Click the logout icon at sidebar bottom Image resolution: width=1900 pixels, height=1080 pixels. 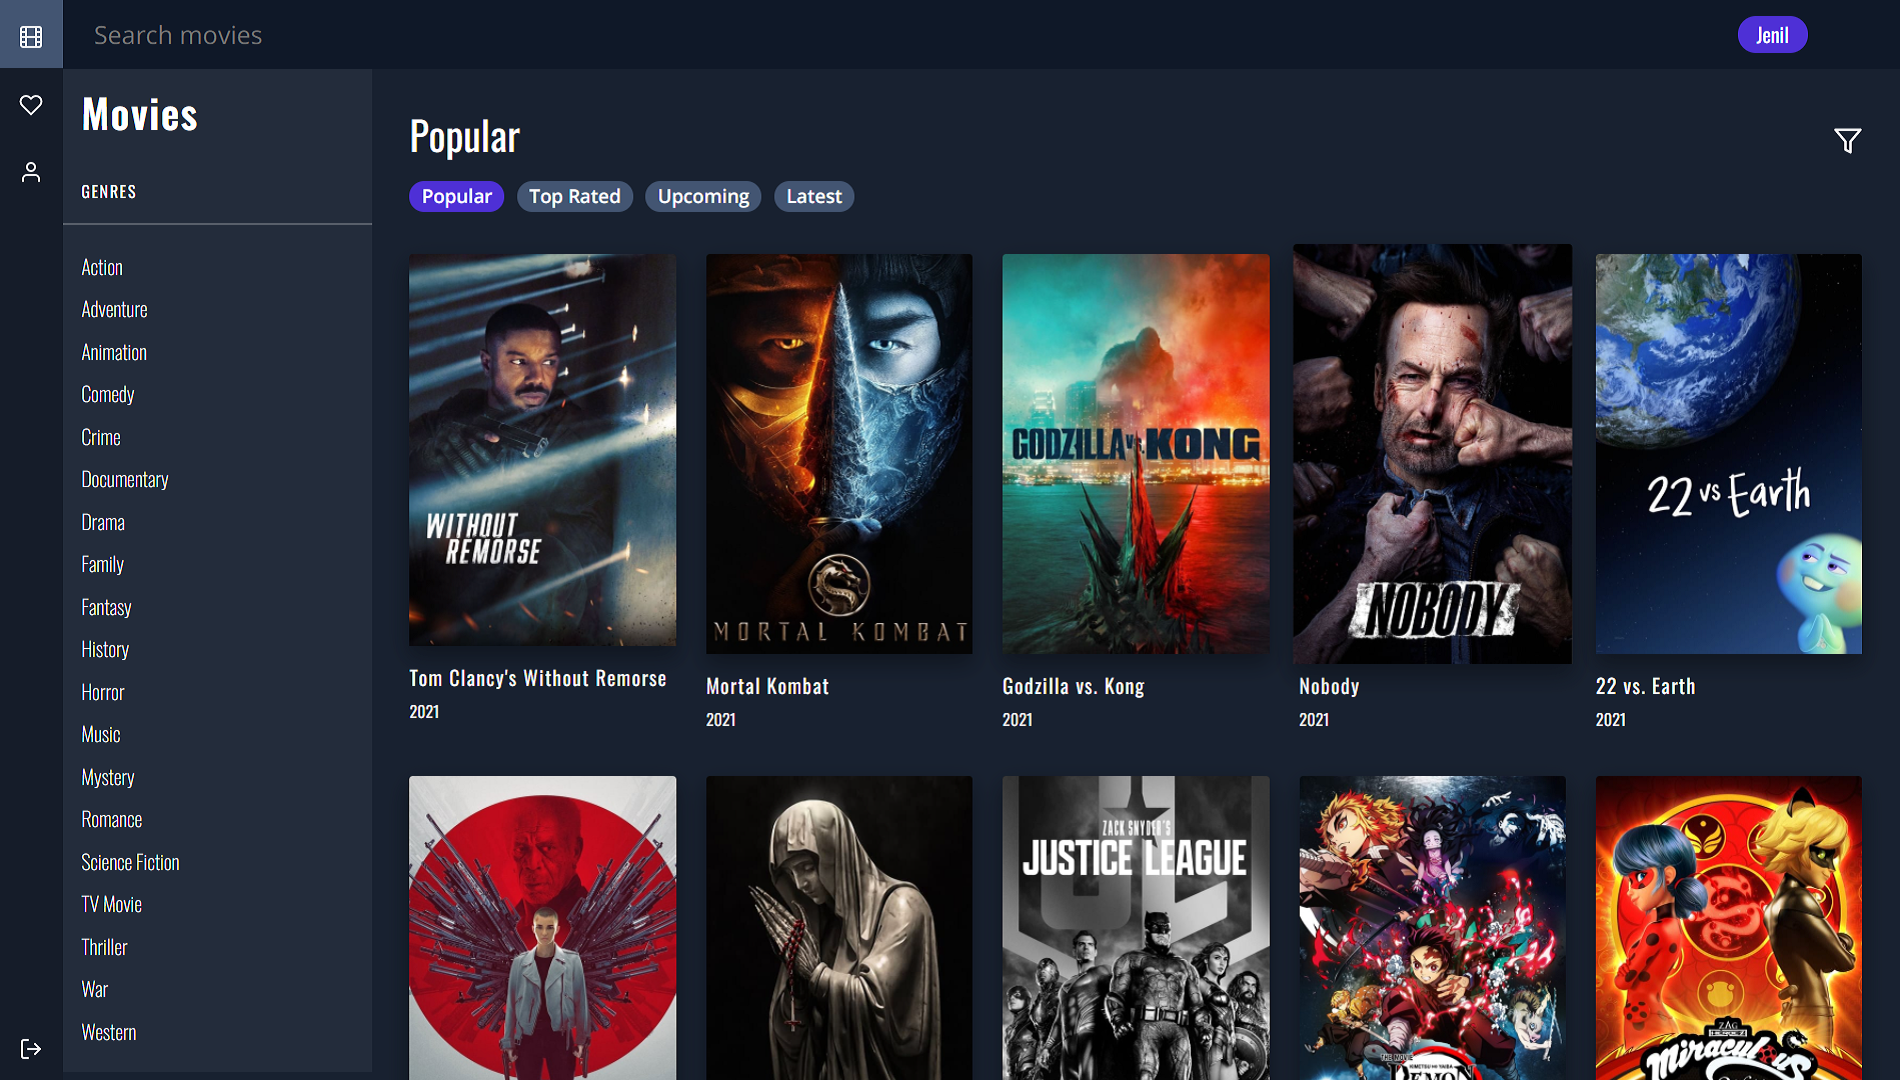point(31,1049)
